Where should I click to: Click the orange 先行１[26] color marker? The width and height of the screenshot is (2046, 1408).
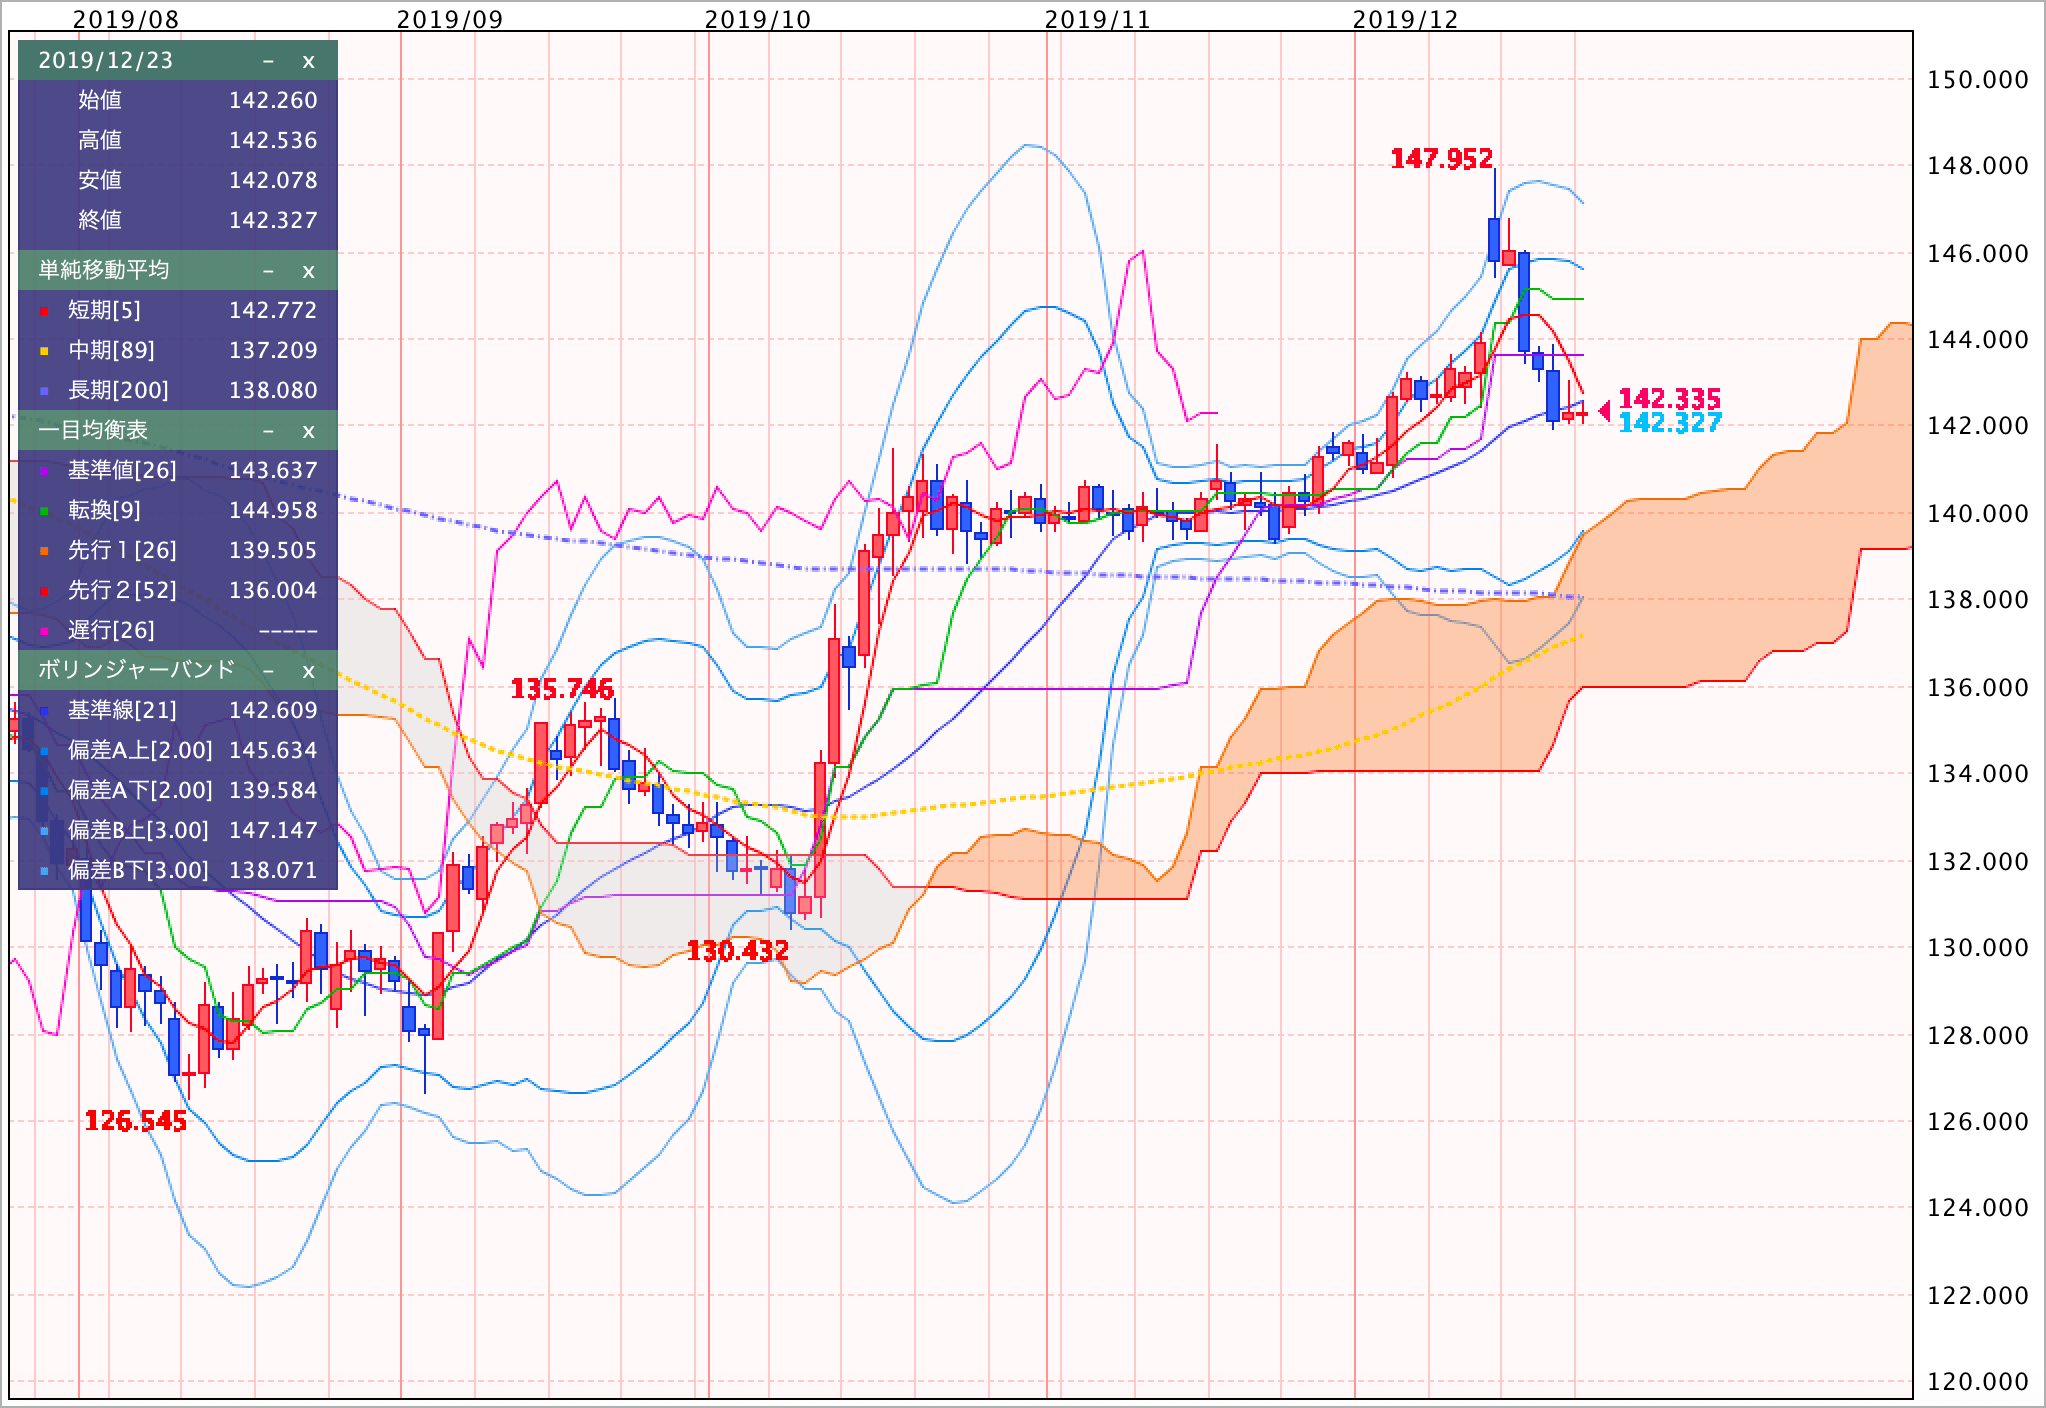(44, 552)
